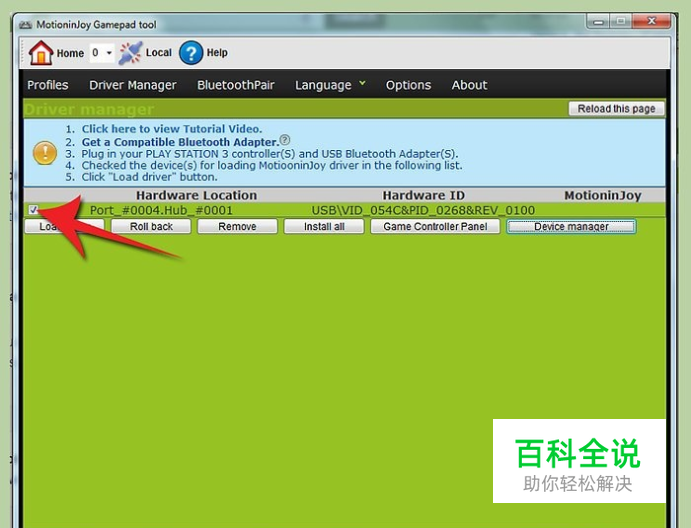Viewport: 691px width, 528px height.
Task: Click the Home house icon
Action: (41, 53)
